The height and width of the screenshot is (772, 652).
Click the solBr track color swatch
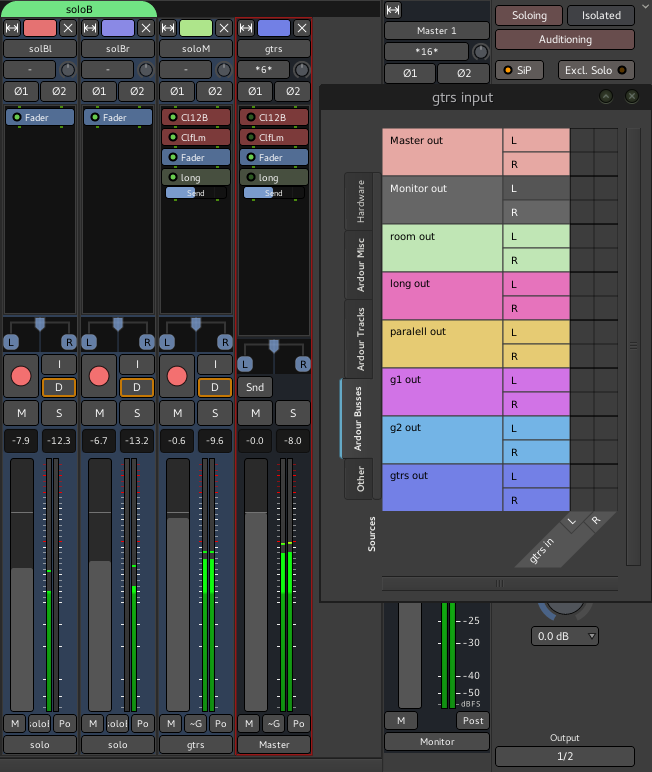tap(118, 28)
